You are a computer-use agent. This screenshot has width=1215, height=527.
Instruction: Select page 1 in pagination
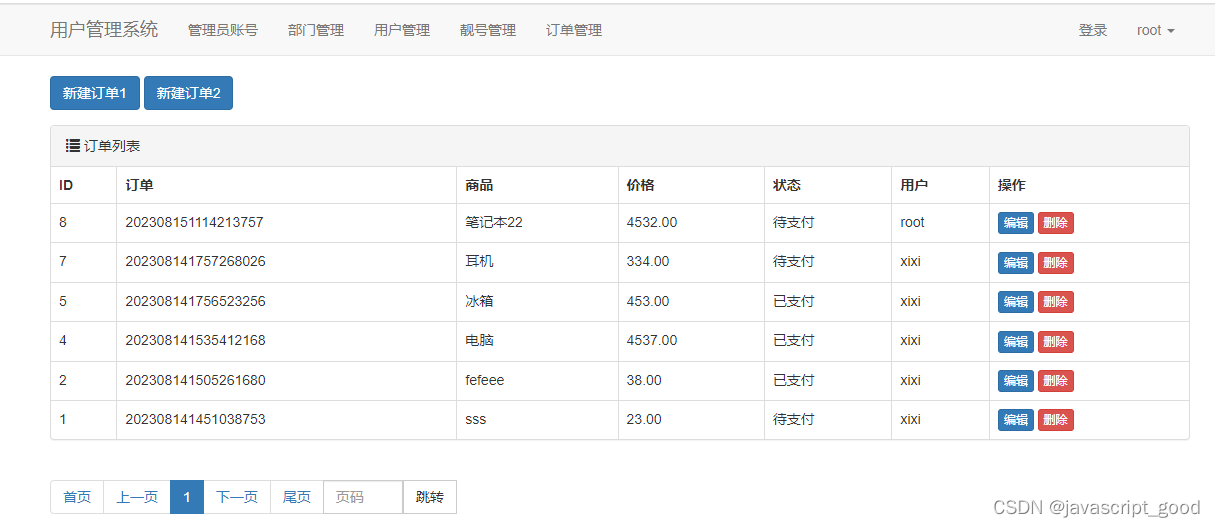pos(187,497)
